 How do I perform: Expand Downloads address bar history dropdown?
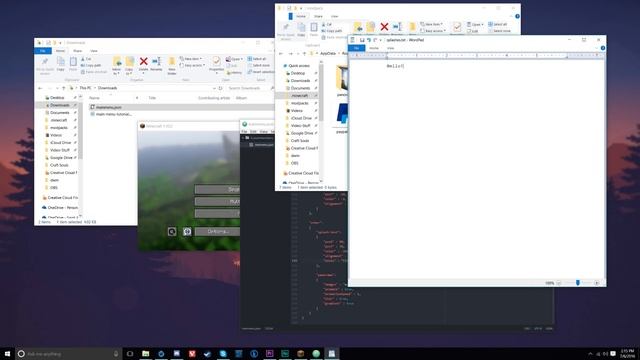tap(214, 88)
